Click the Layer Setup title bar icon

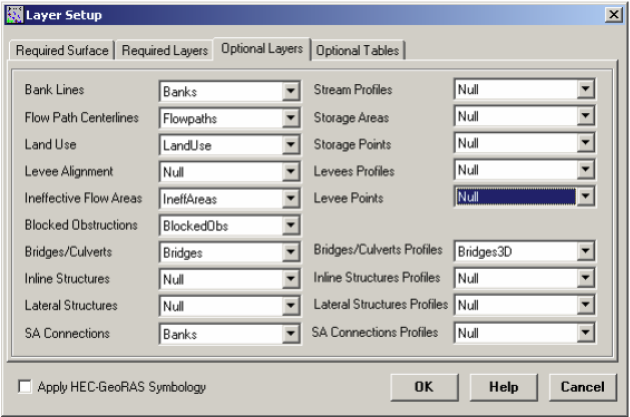[x=12, y=14]
